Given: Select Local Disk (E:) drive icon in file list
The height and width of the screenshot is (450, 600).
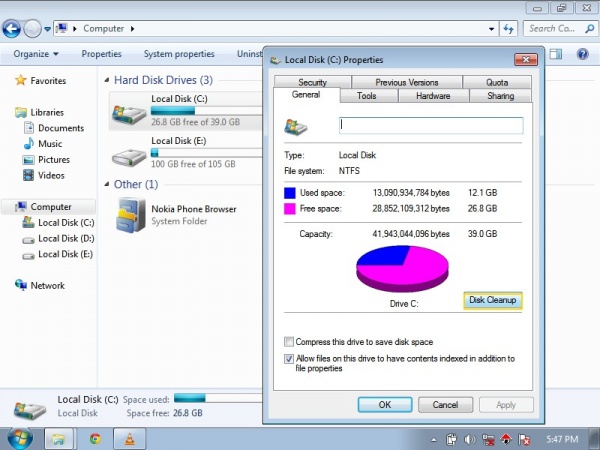Looking at the screenshot, I should coord(129,156).
